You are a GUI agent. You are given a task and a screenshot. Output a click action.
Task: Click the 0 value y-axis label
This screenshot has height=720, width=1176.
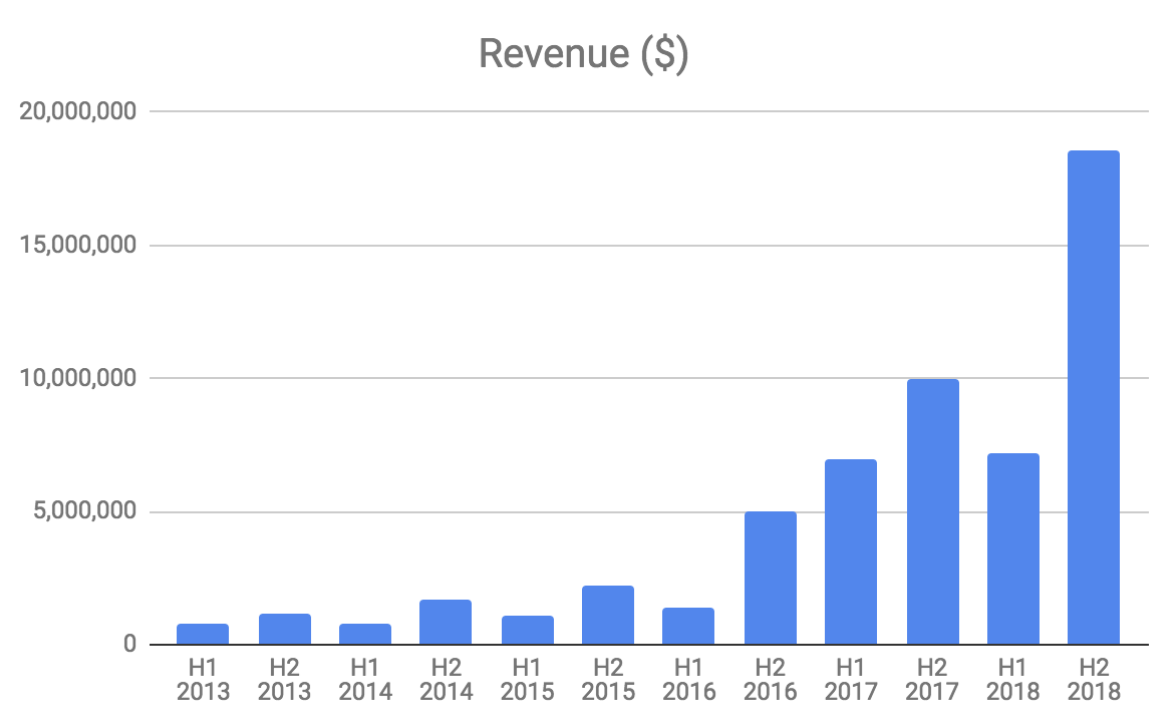pos(129,645)
